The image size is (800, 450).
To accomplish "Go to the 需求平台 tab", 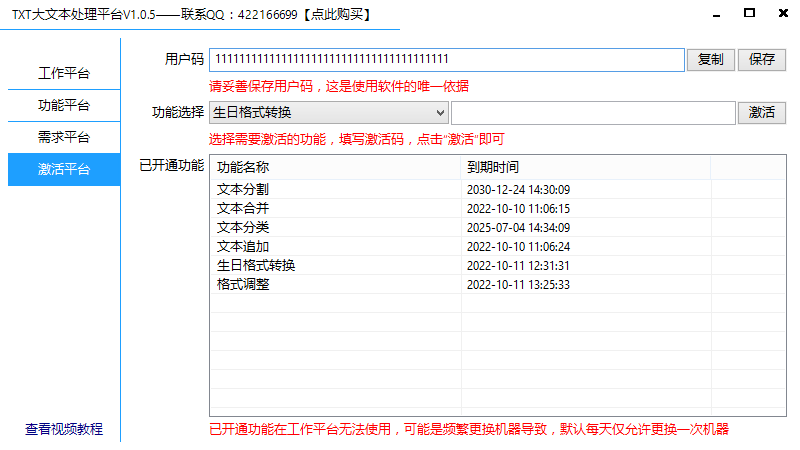I will tap(64, 137).
